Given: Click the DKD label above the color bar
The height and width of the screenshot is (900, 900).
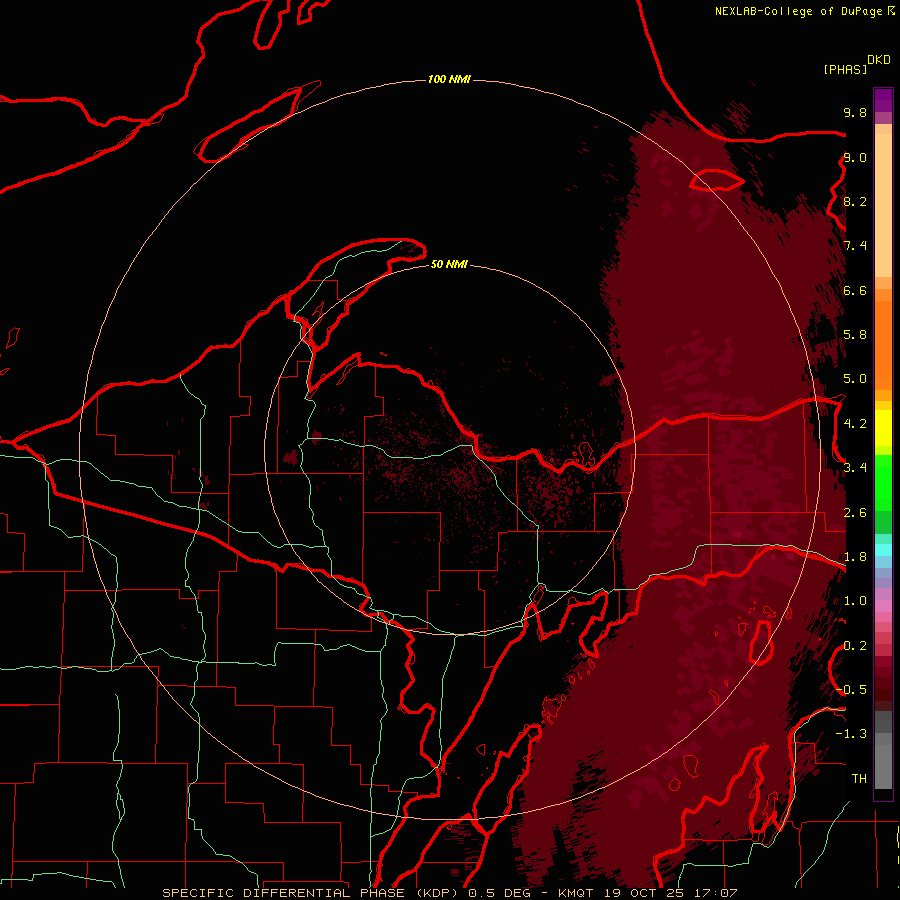Looking at the screenshot, I should click(x=879, y=60).
